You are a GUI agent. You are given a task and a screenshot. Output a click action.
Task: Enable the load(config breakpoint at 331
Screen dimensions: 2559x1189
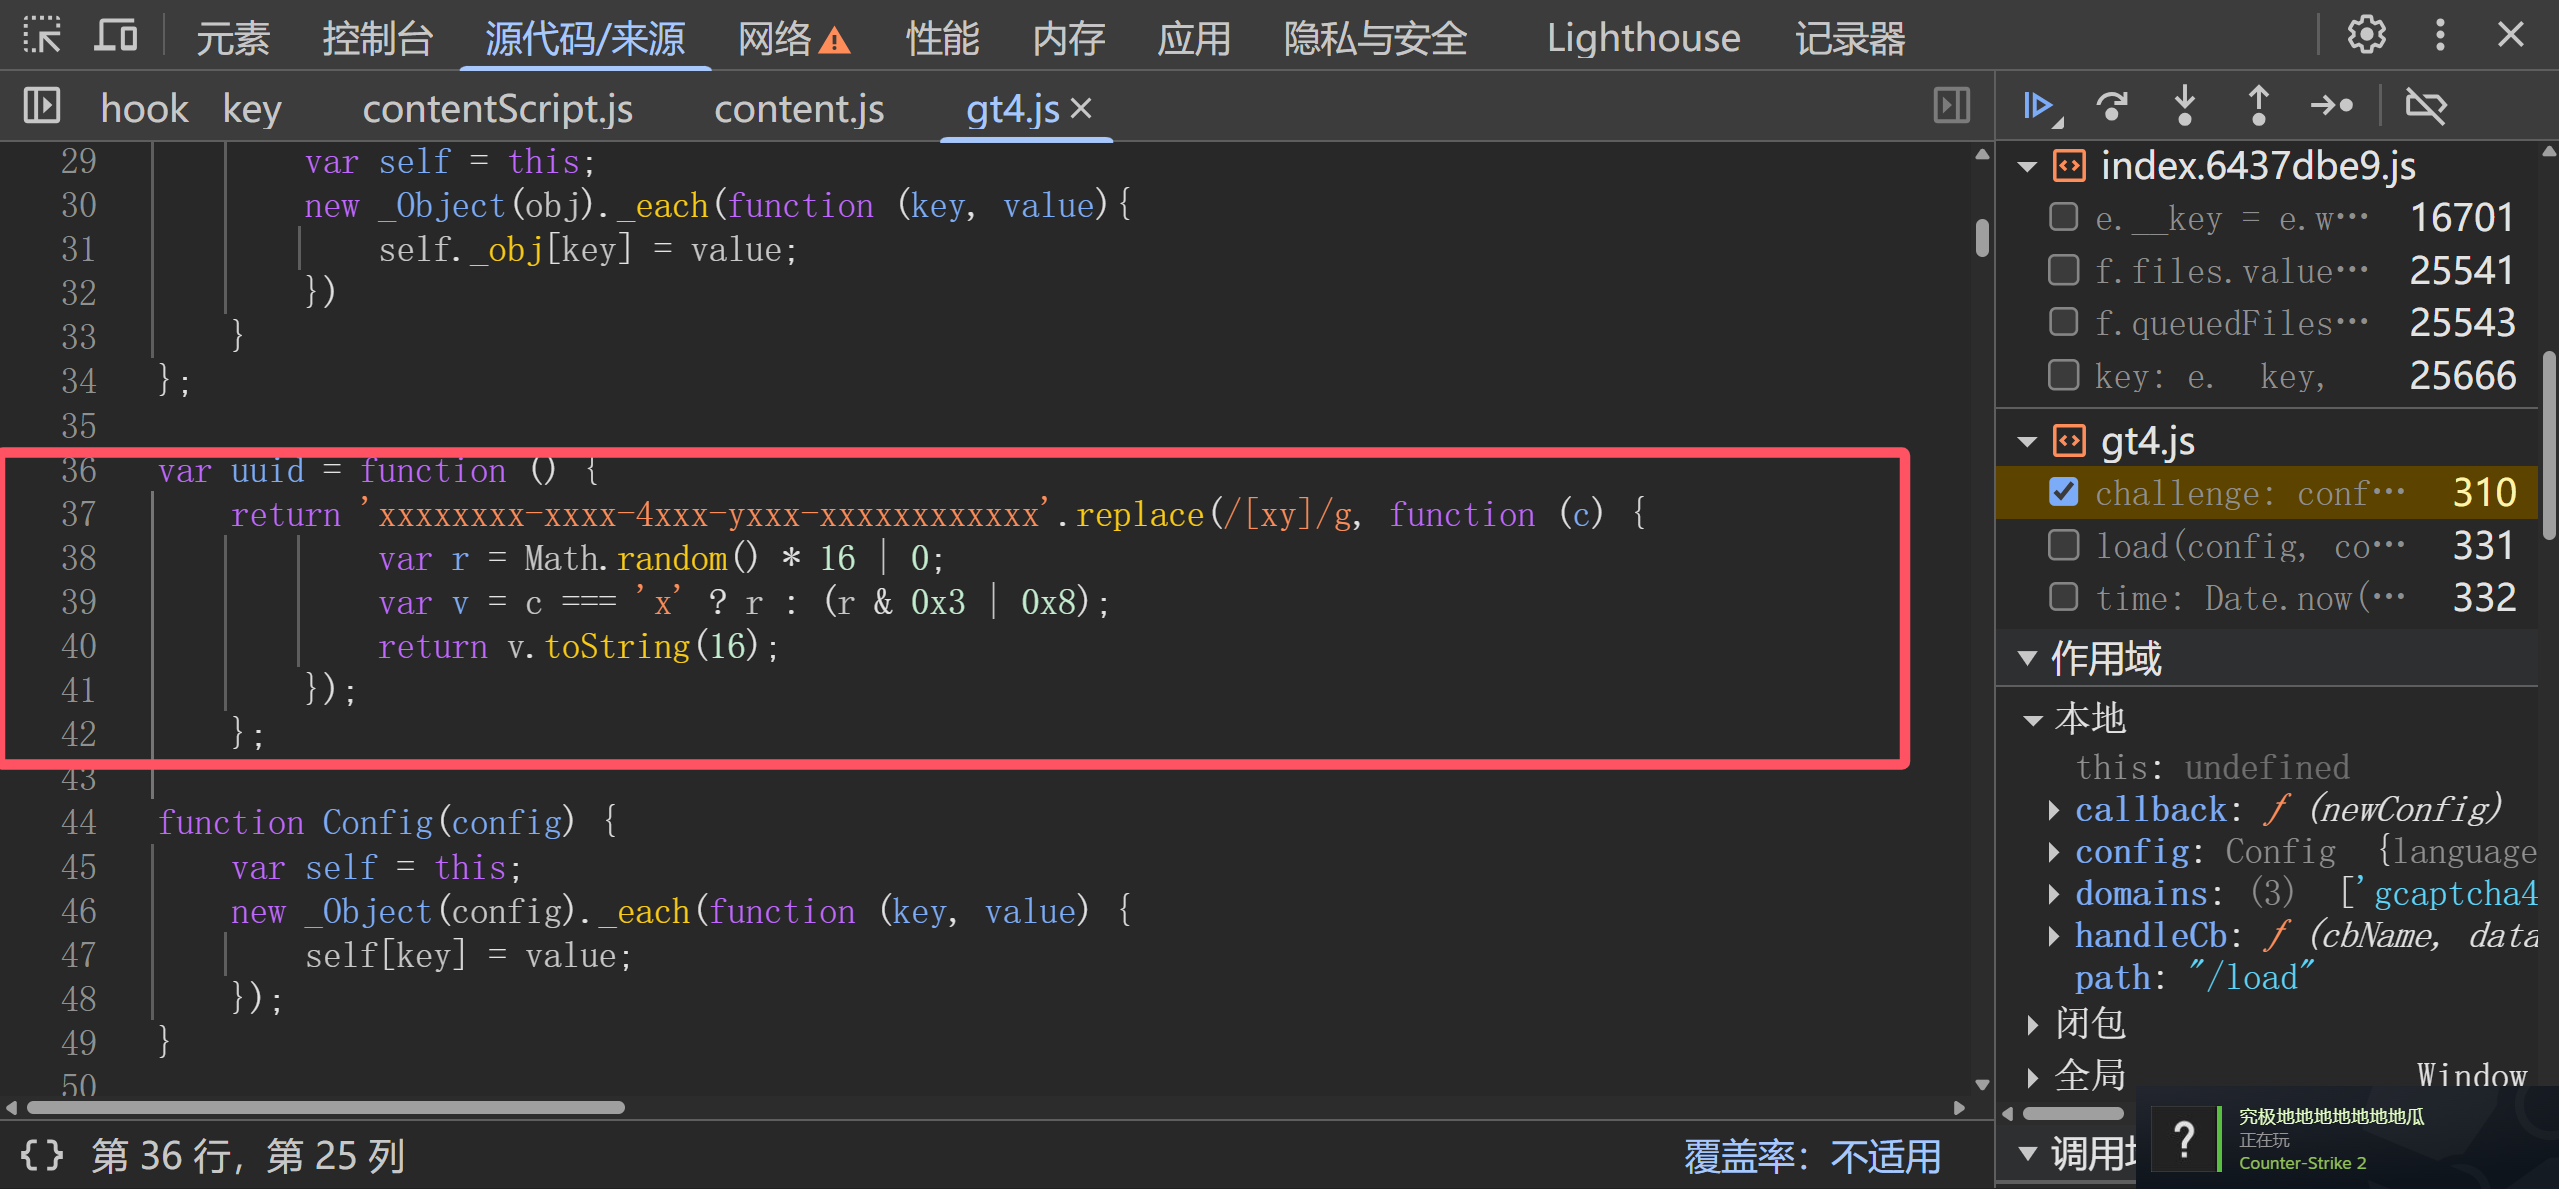2063,545
